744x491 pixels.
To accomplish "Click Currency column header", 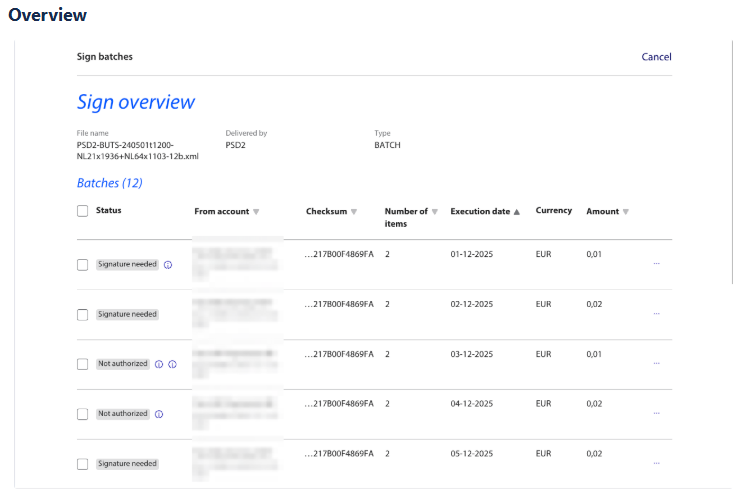I will click(554, 211).
